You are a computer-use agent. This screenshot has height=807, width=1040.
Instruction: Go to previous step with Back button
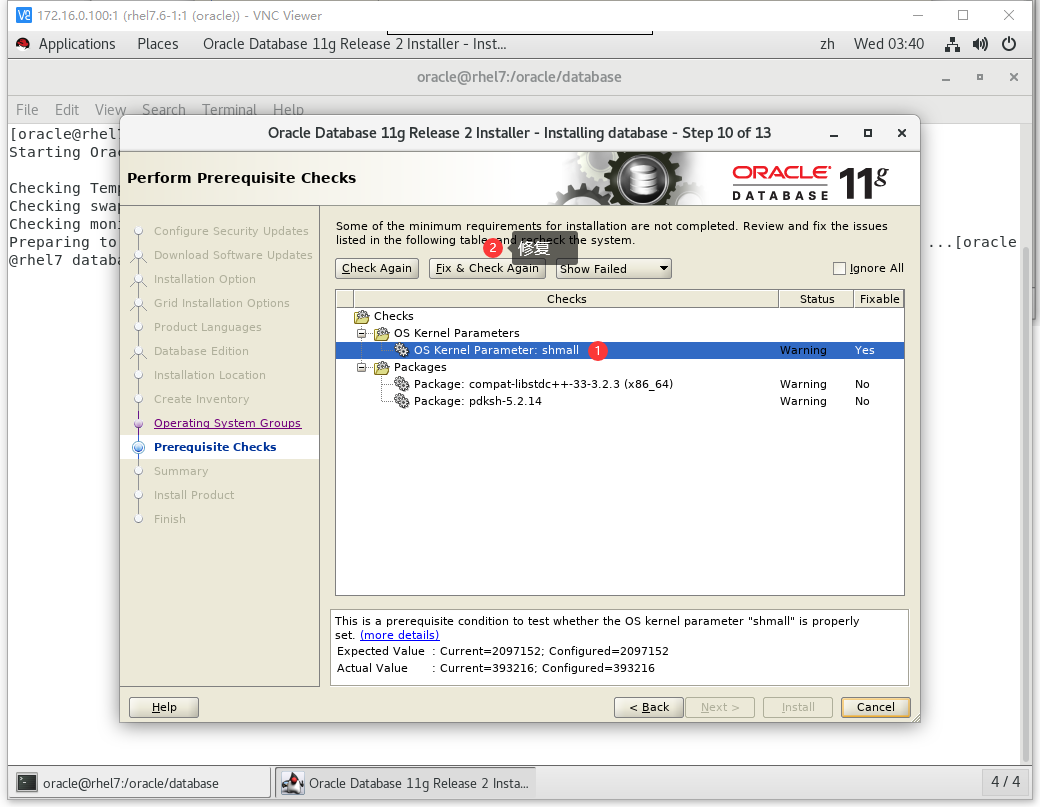tap(649, 707)
